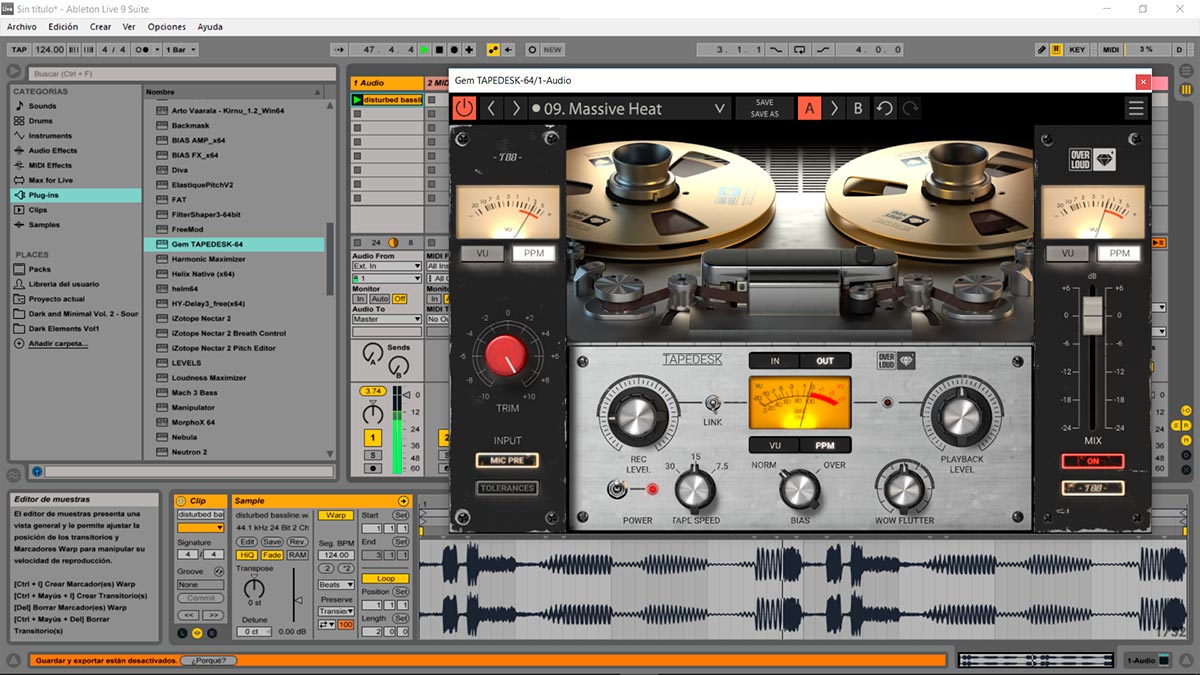
Task: Toggle the clip Loop switch
Action: click(386, 579)
